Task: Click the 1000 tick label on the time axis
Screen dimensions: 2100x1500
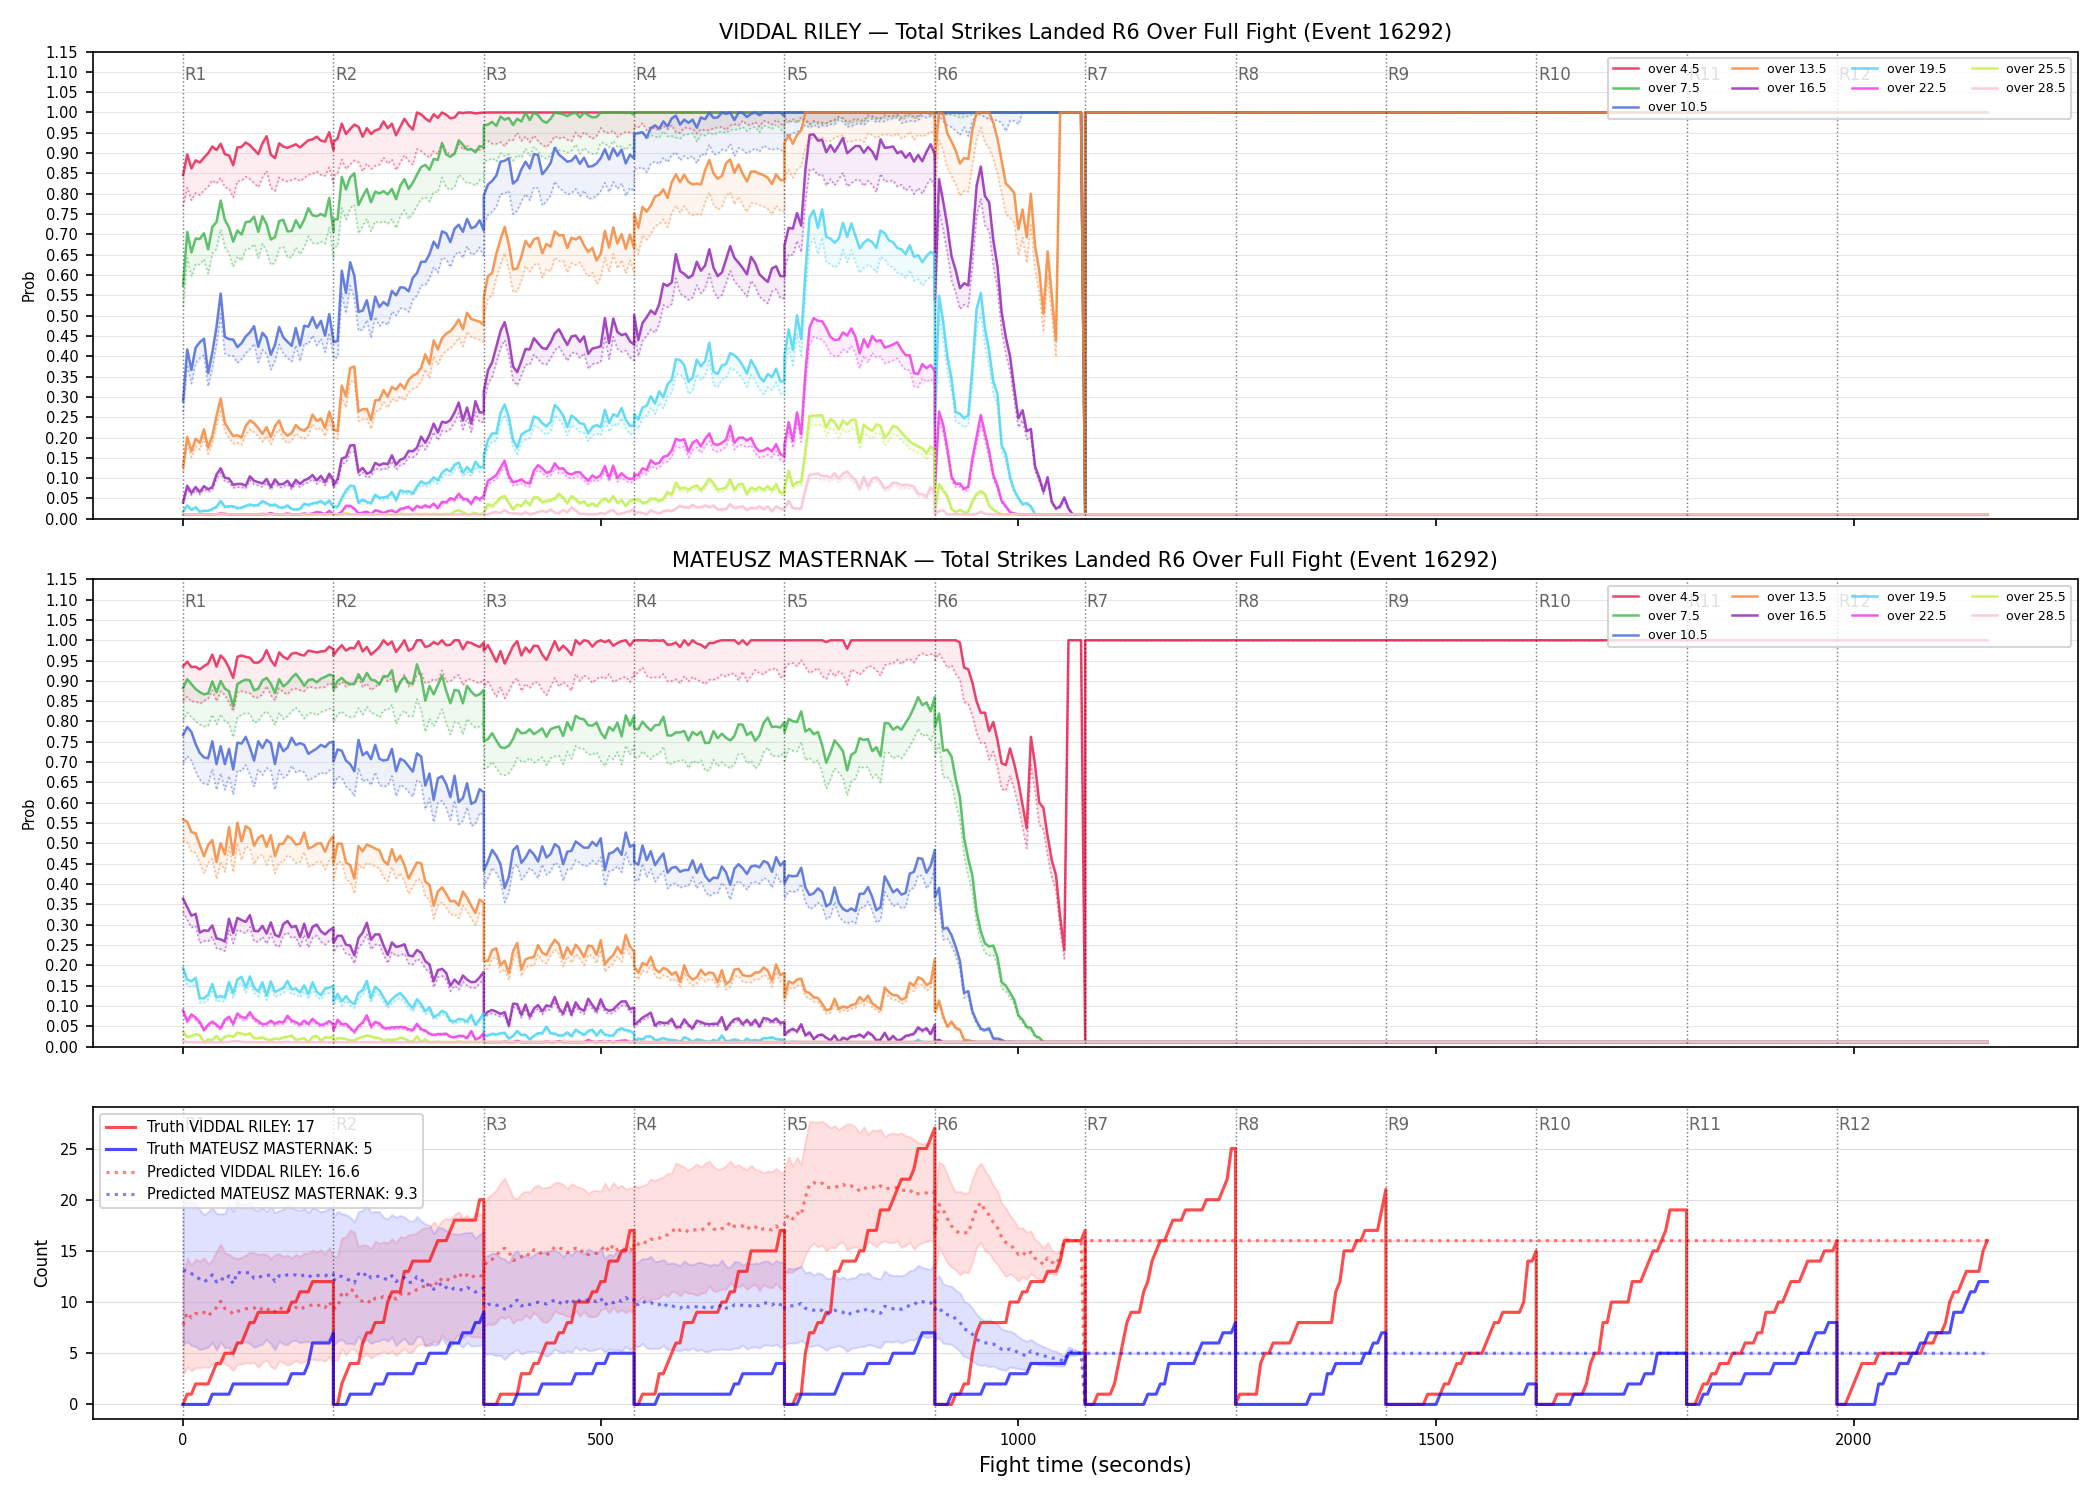Action: [1018, 1440]
